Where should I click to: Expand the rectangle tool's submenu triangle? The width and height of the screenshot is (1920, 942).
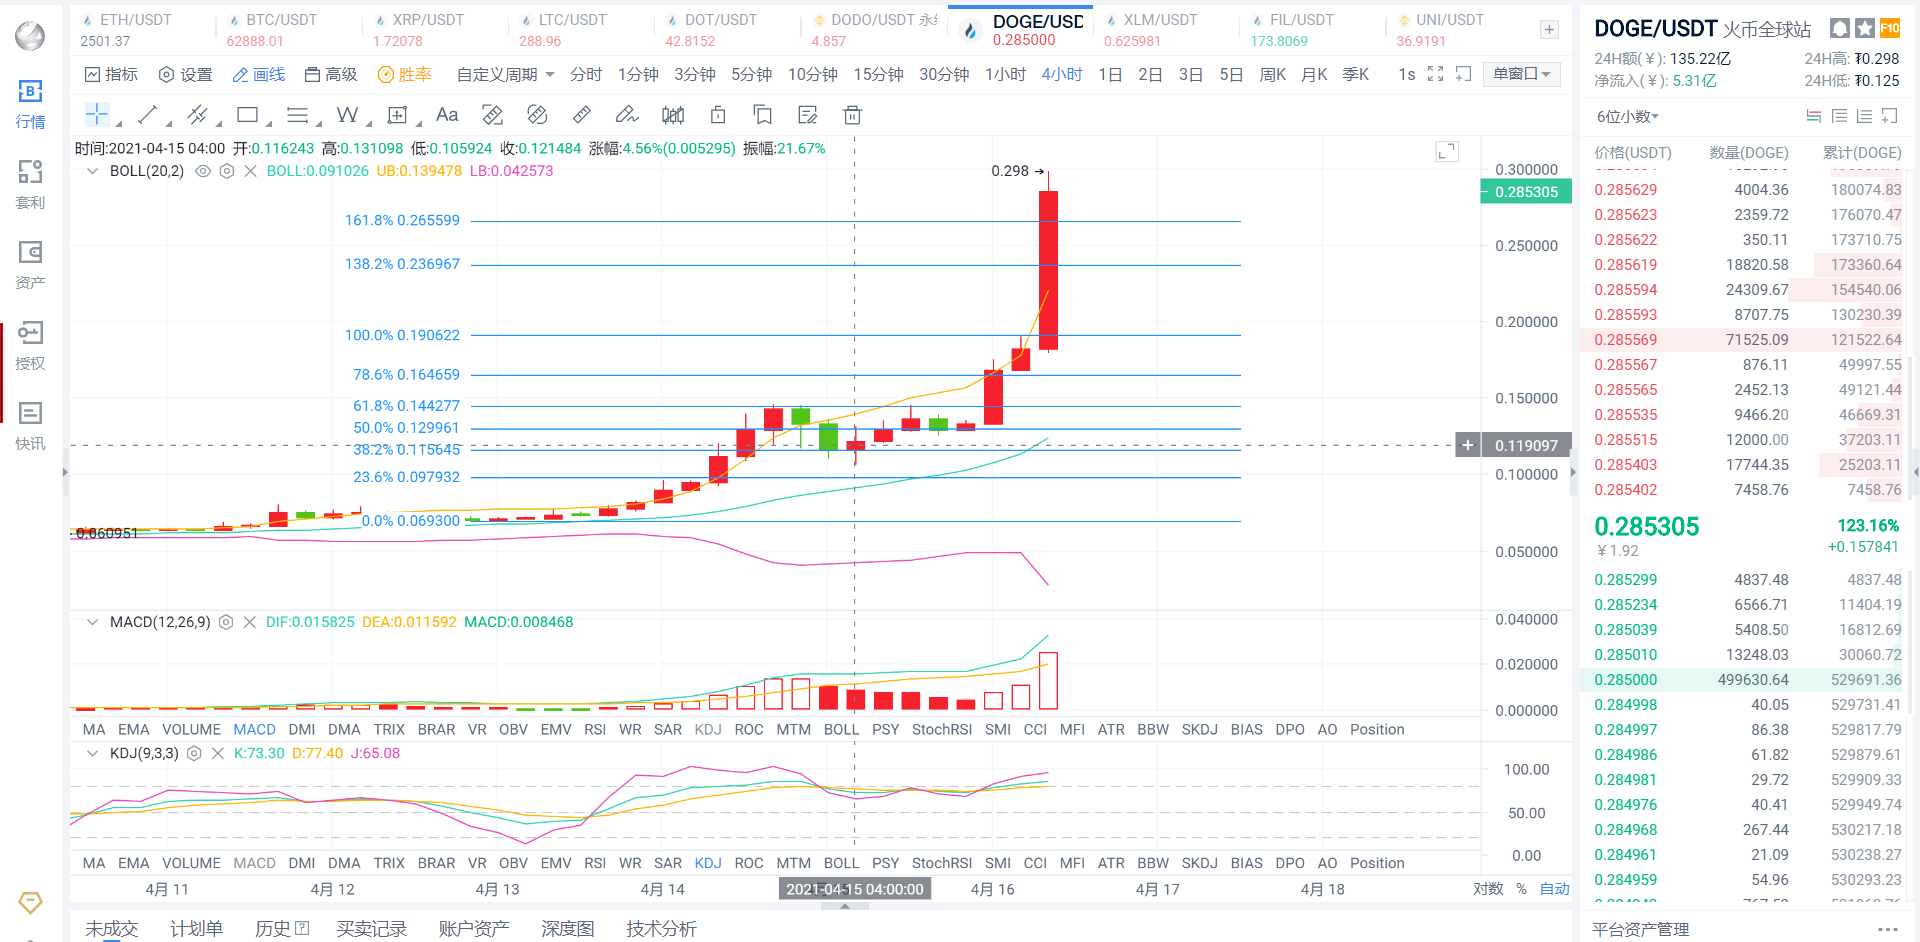[x=269, y=124]
